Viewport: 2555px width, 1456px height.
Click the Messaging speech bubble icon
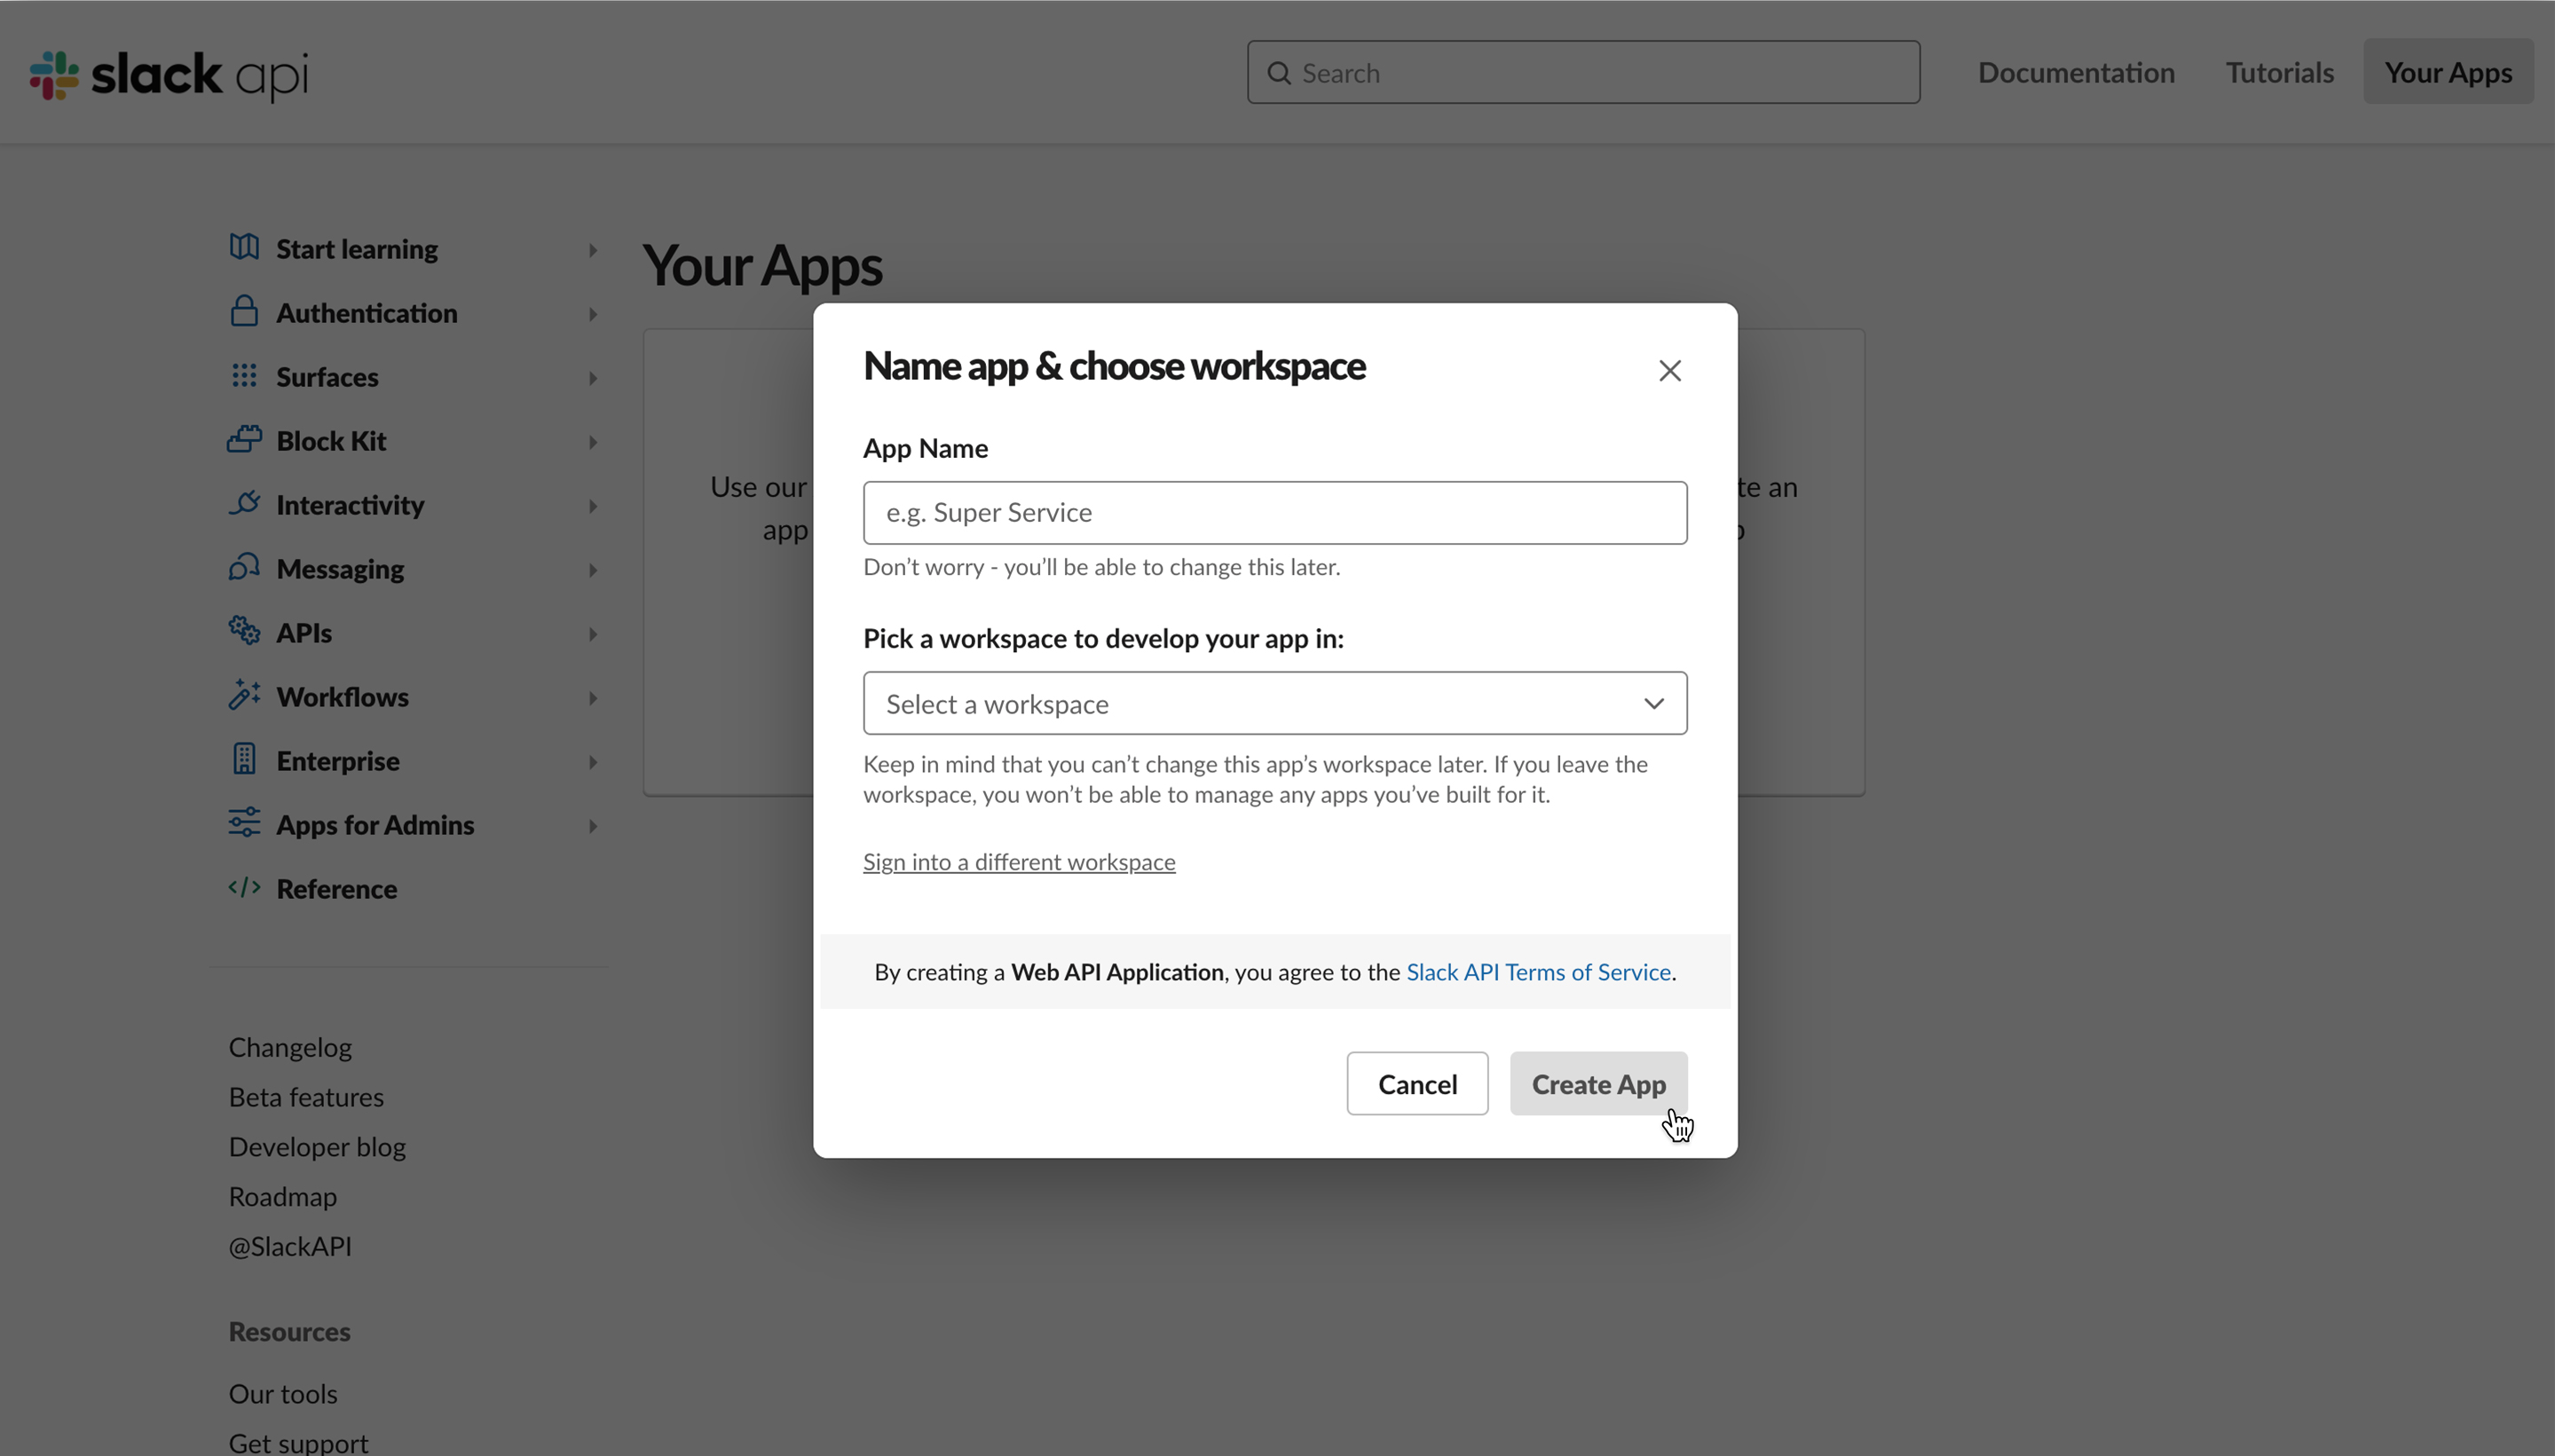(x=244, y=568)
